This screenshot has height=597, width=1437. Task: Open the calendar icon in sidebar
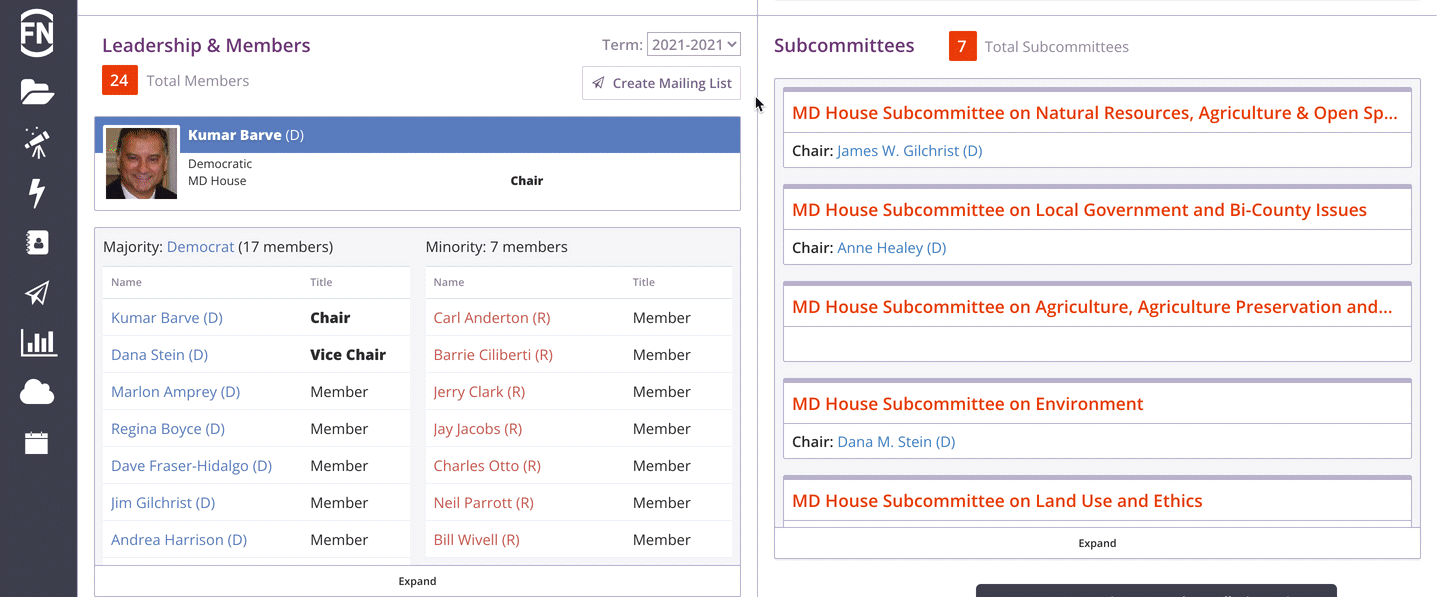(x=37, y=443)
